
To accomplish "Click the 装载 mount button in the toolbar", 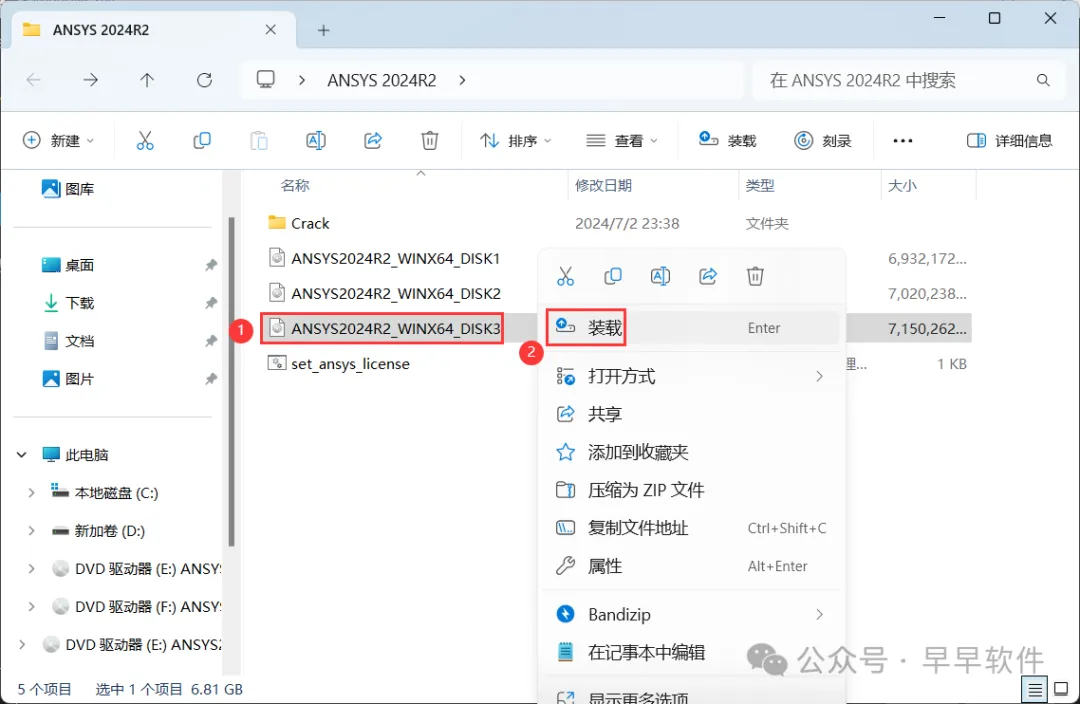I will [727, 141].
